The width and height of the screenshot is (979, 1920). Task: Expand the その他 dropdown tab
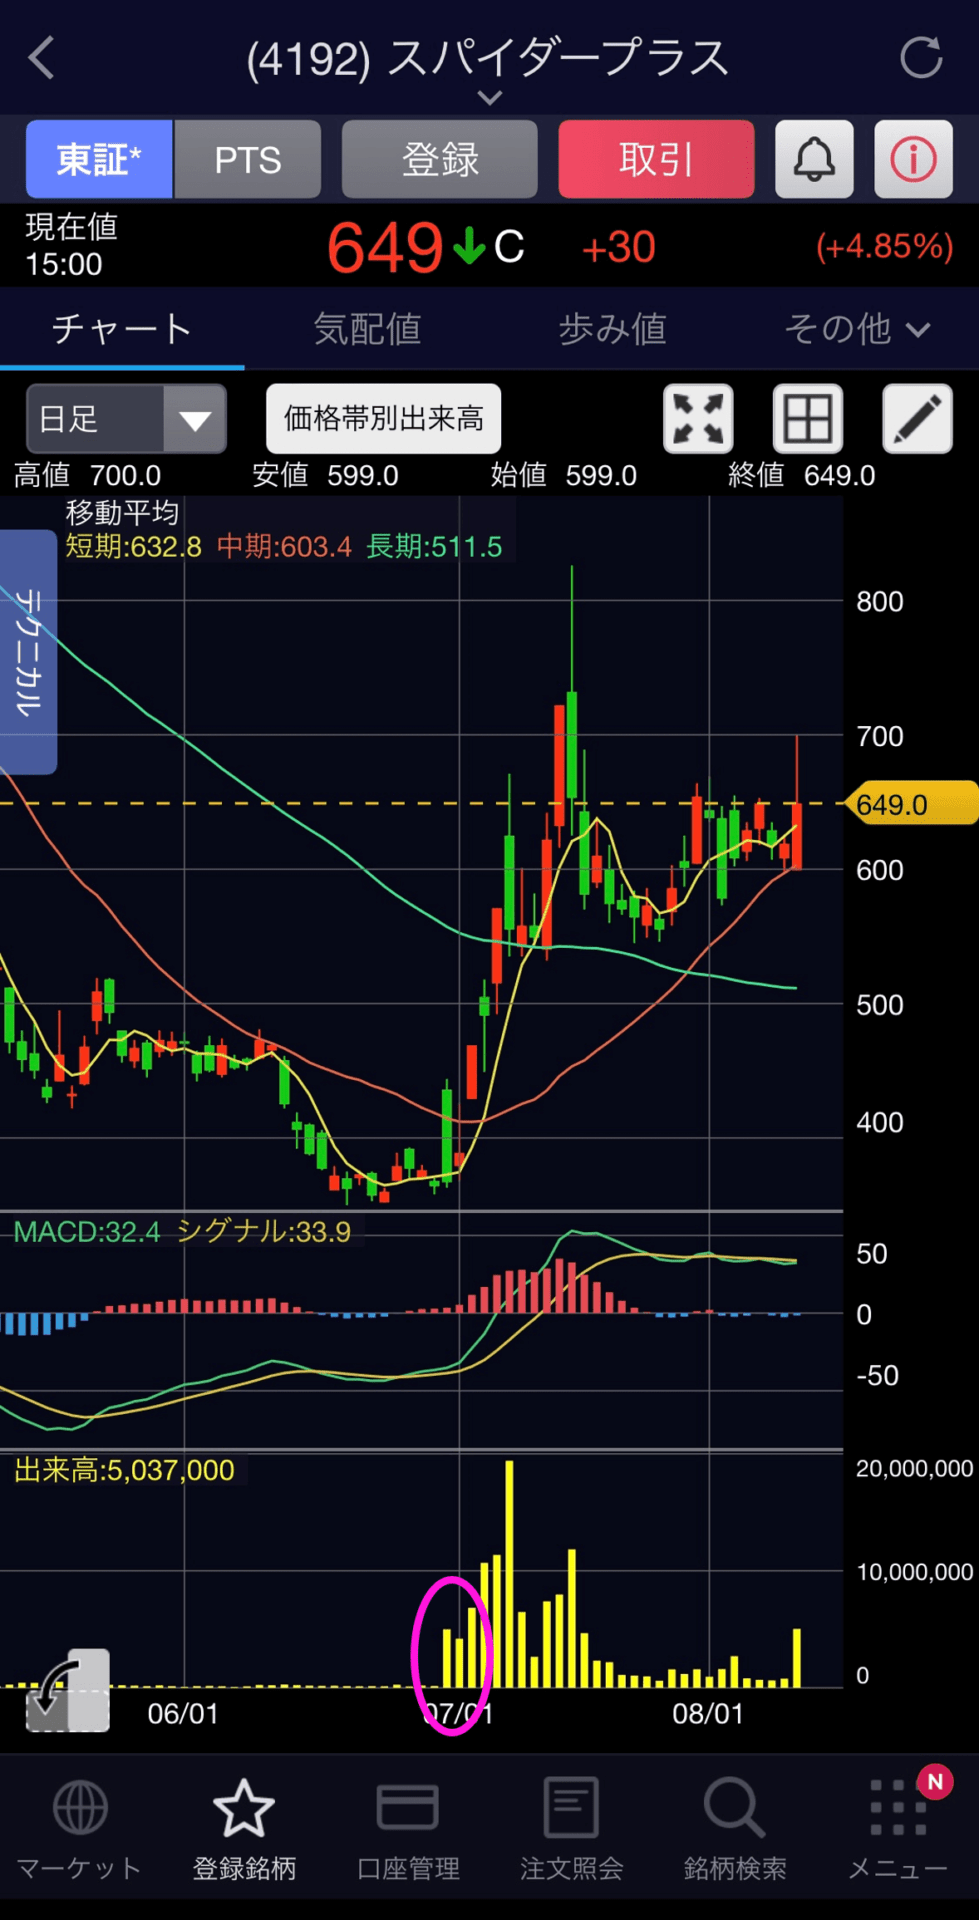click(857, 329)
